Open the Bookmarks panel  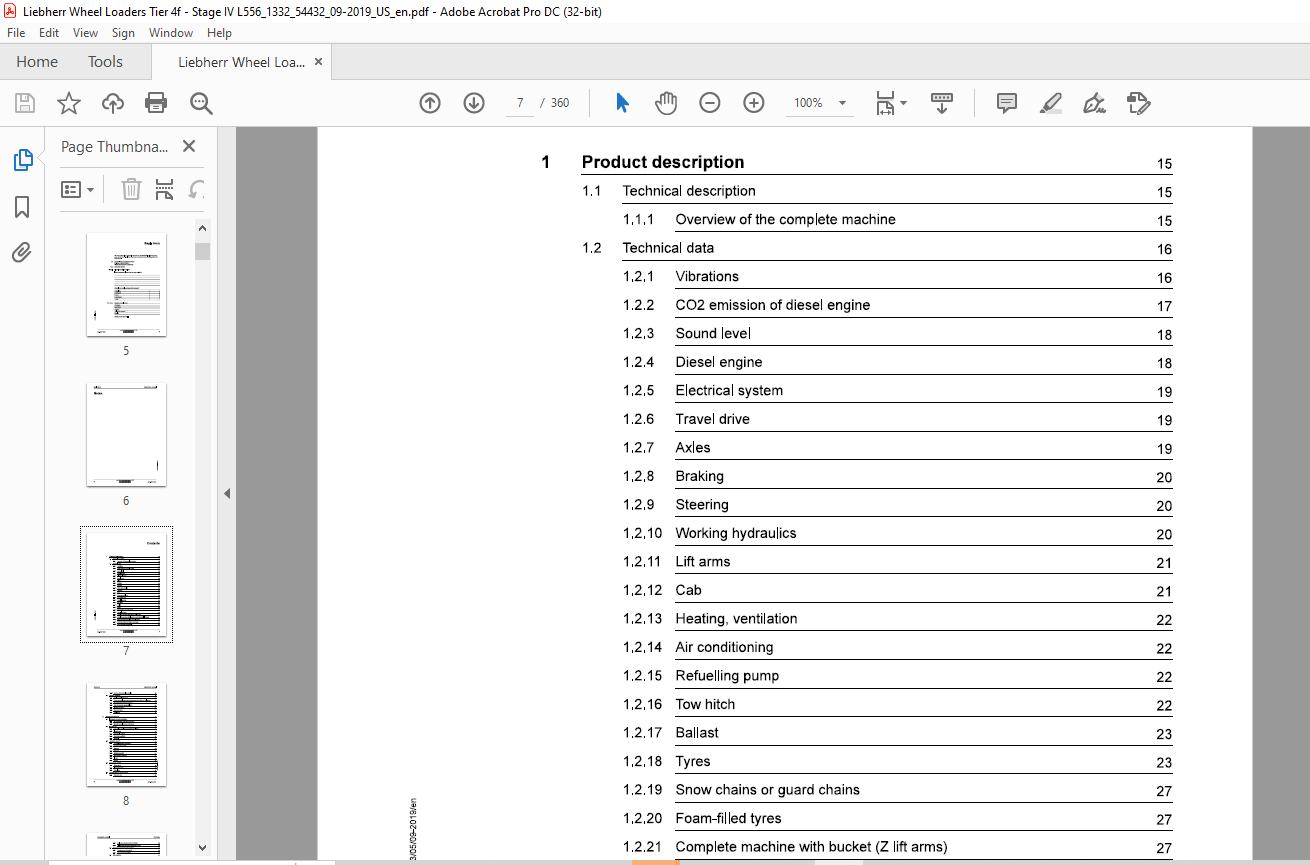[22, 207]
